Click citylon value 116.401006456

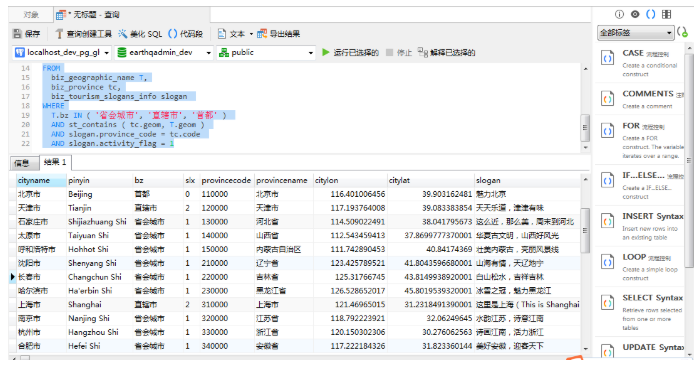pos(358,194)
